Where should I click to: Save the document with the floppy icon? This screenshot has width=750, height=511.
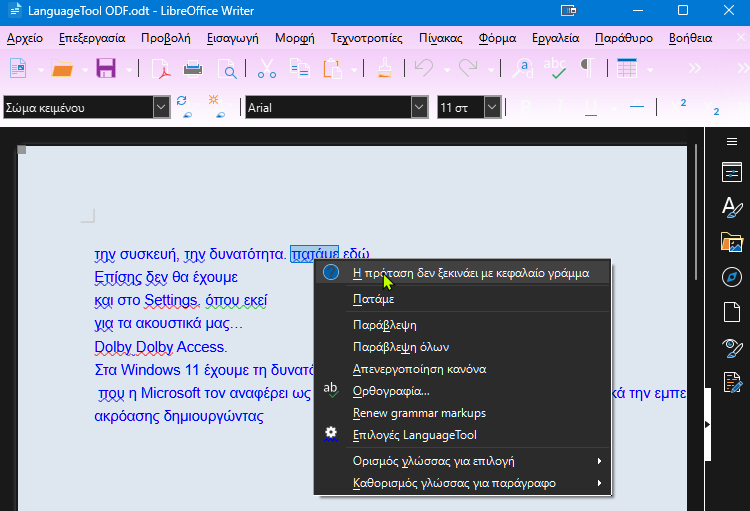click(x=106, y=68)
